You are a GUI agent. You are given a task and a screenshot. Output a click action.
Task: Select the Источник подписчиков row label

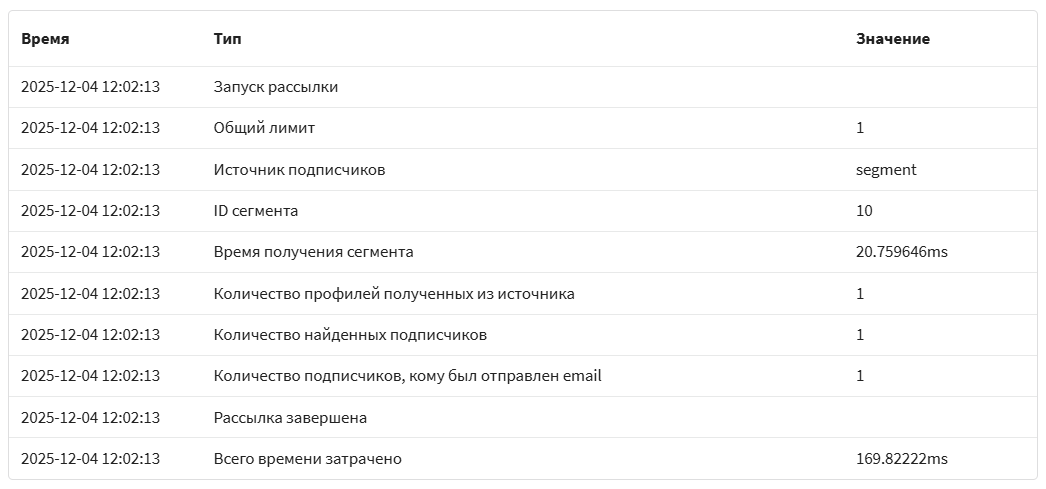(x=299, y=170)
